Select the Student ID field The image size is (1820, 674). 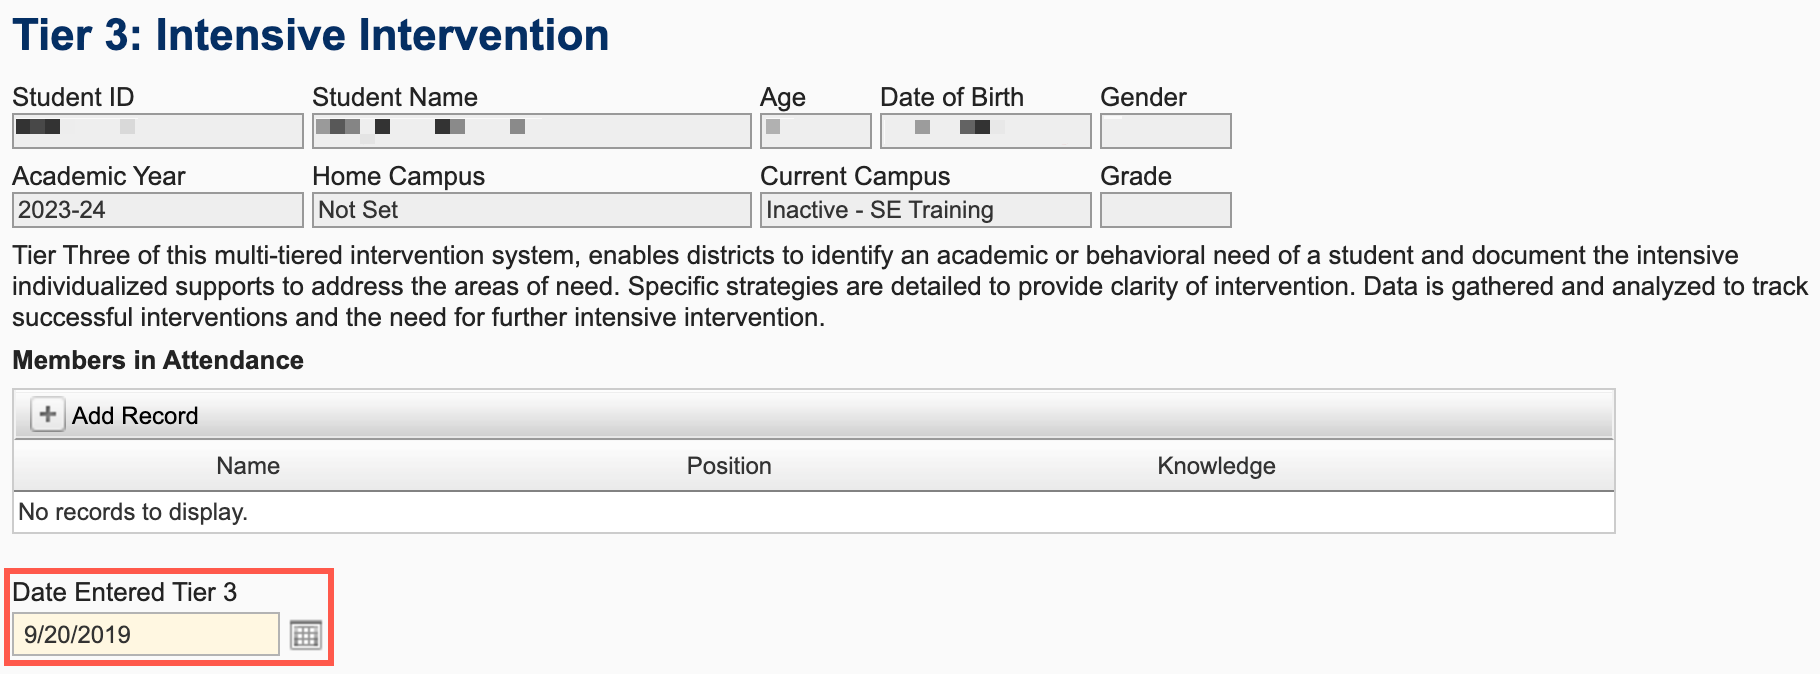[x=157, y=131]
